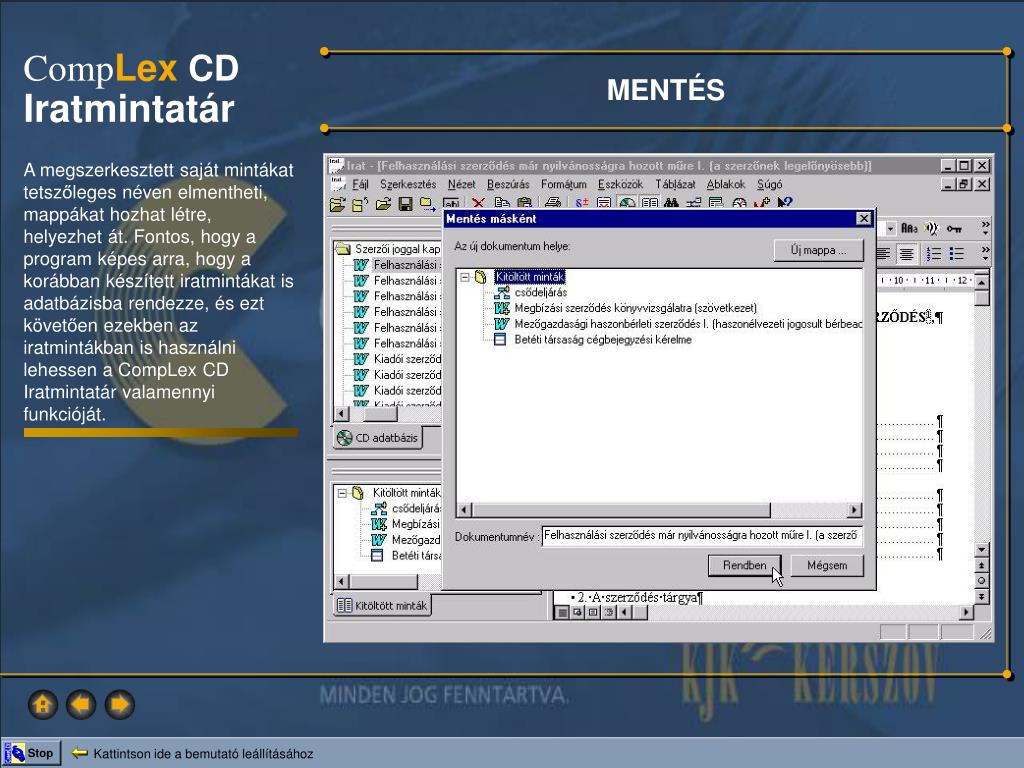1024x768 pixels.
Task: Click the first folder icon in the toolbar
Action: click(337, 204)
